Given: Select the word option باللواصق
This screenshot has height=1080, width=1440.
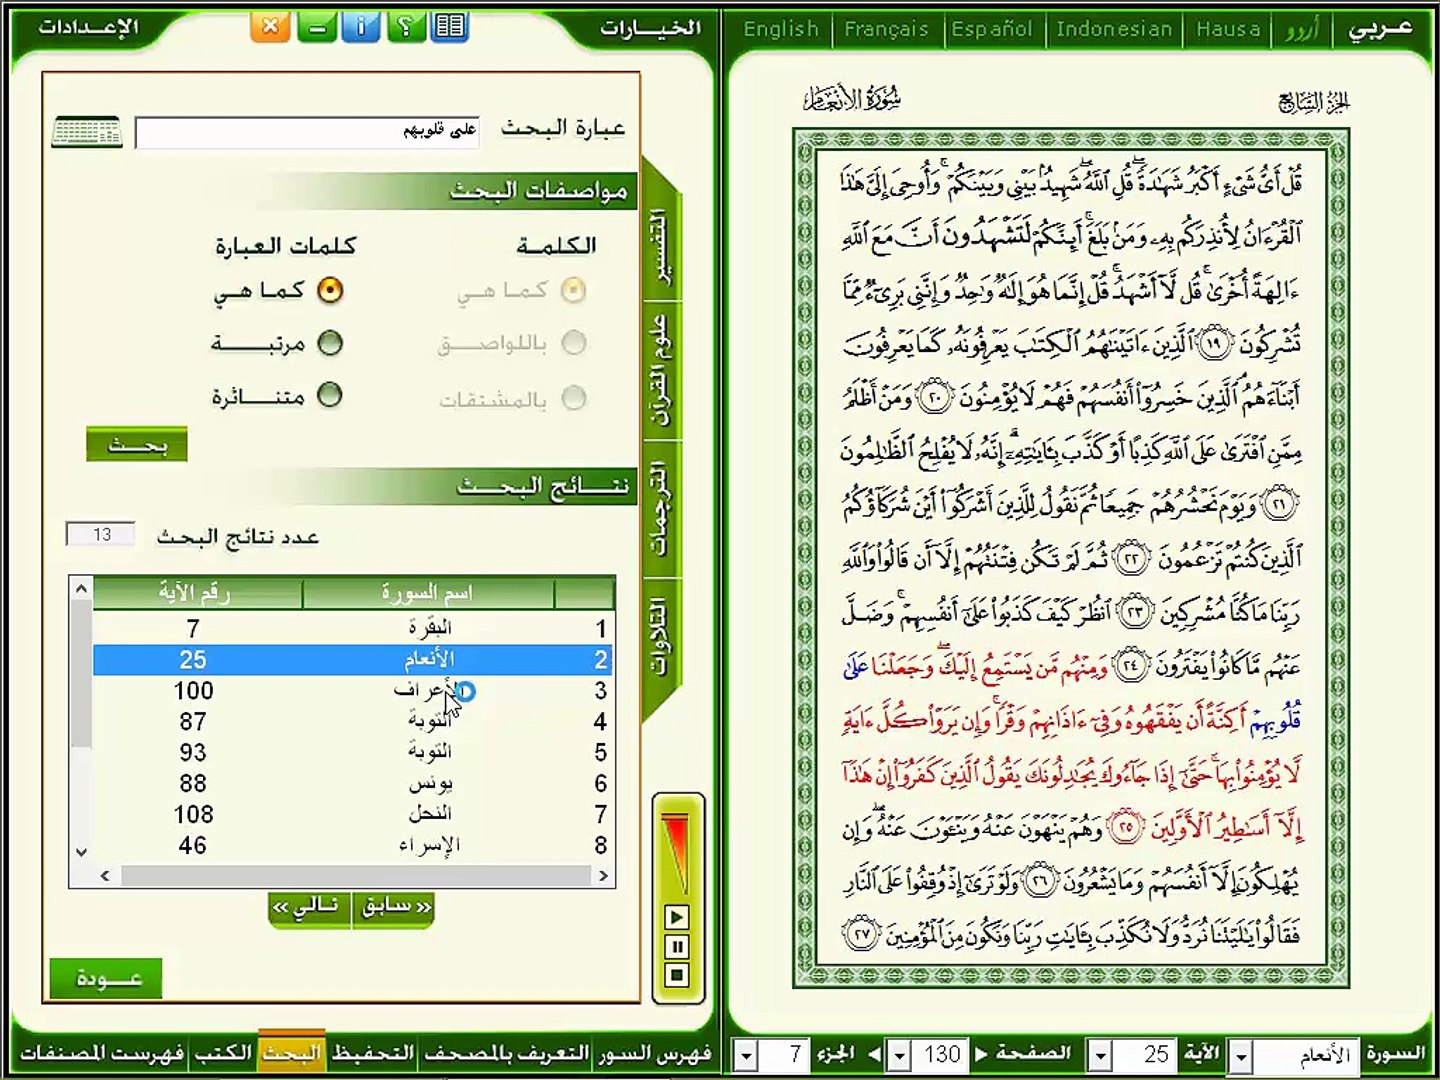Looking at the screenshot, I should click(x=574, y=343).
